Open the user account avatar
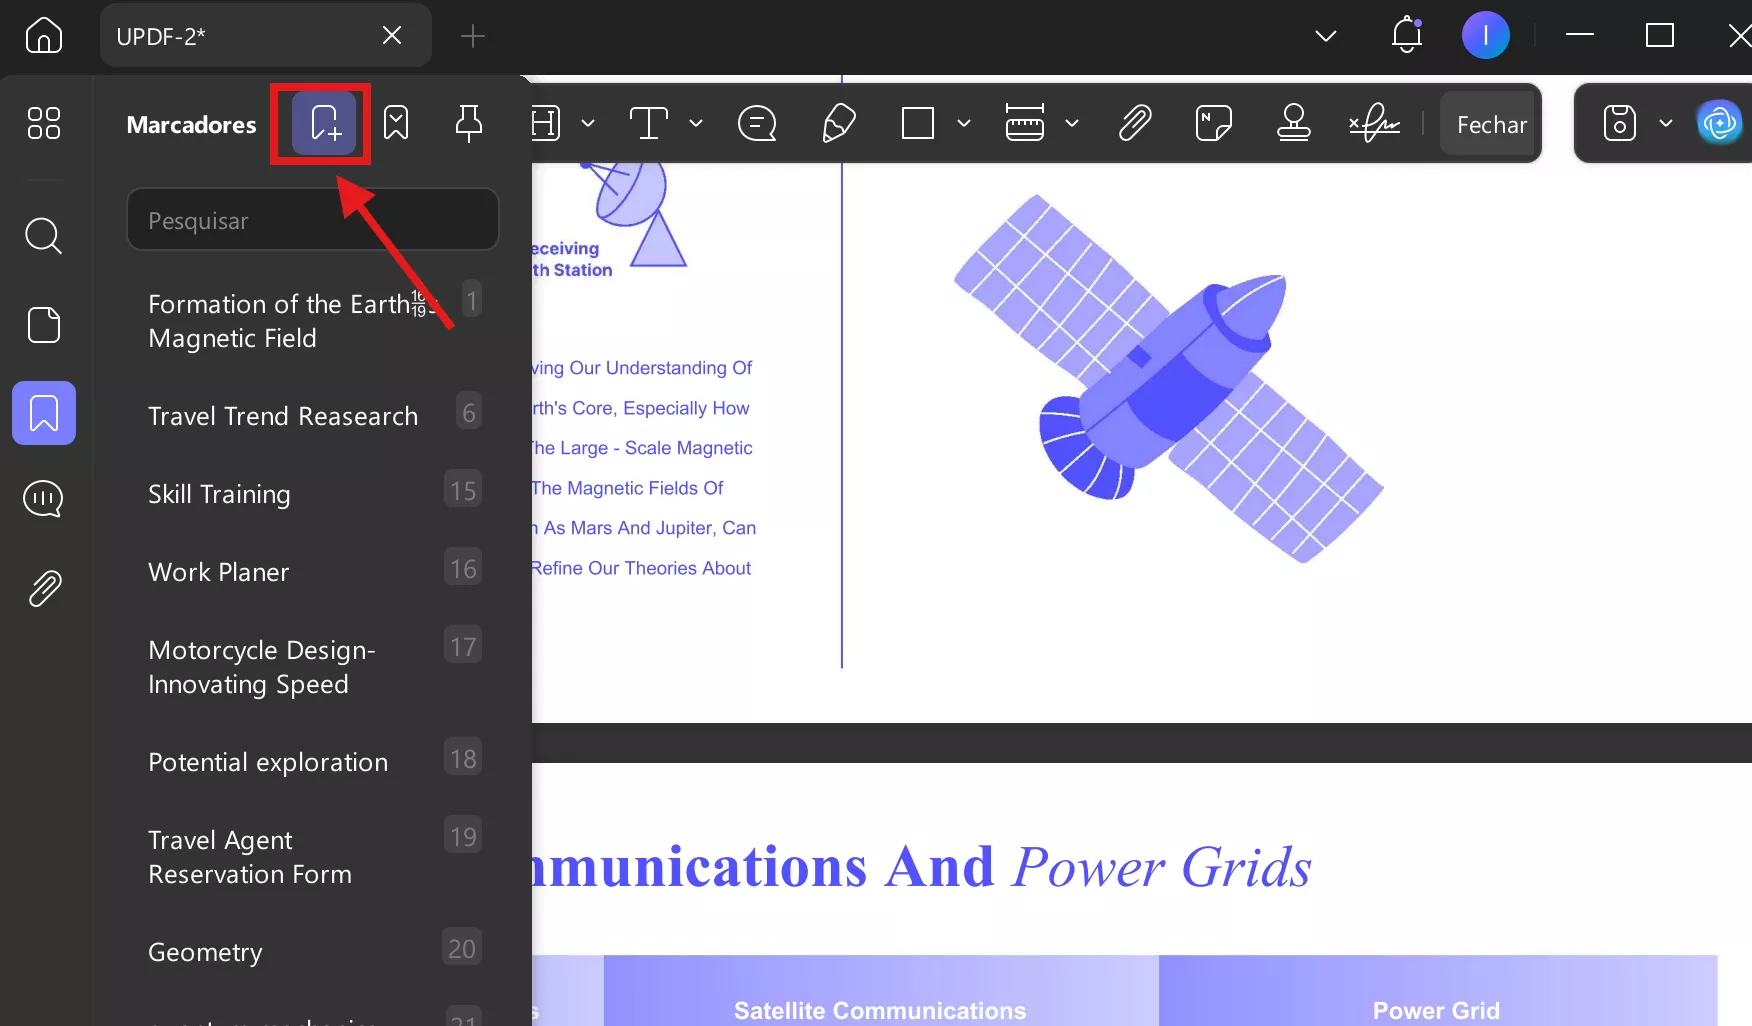Viewport: 1752px width, 1026px height. click(x=1485, y=35)
